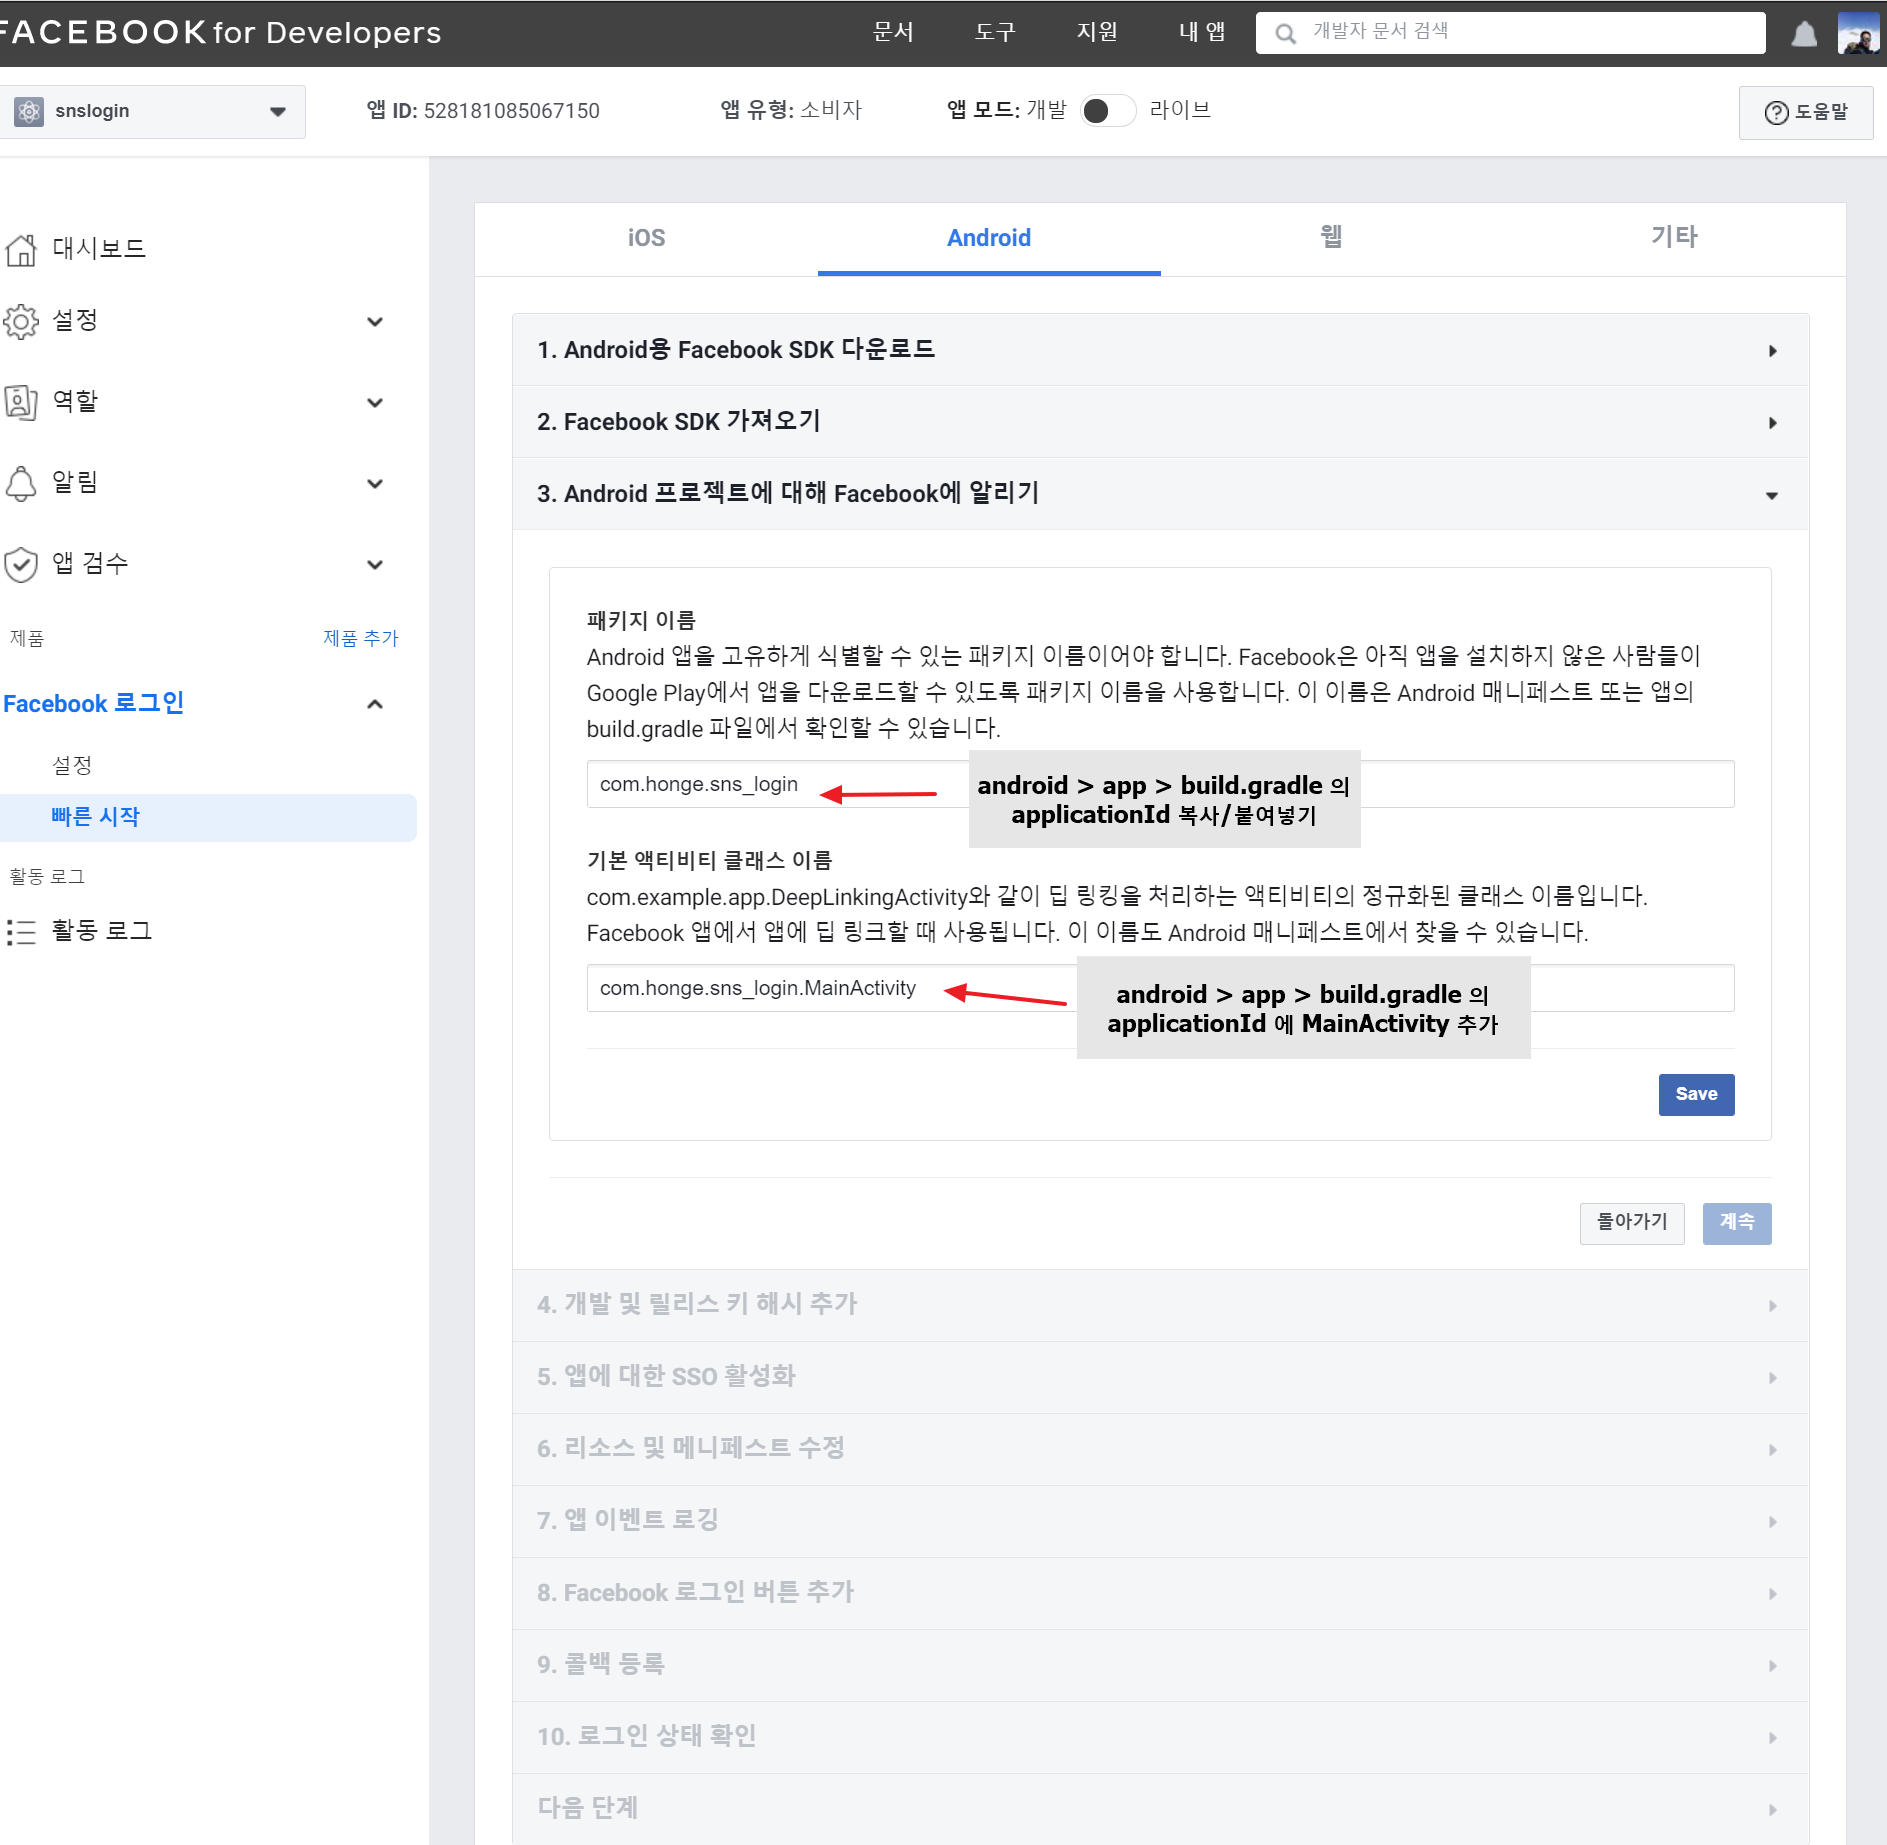Expand step 1 Android용 Facebook SDK 다운로드

[x=1160, y=350]
